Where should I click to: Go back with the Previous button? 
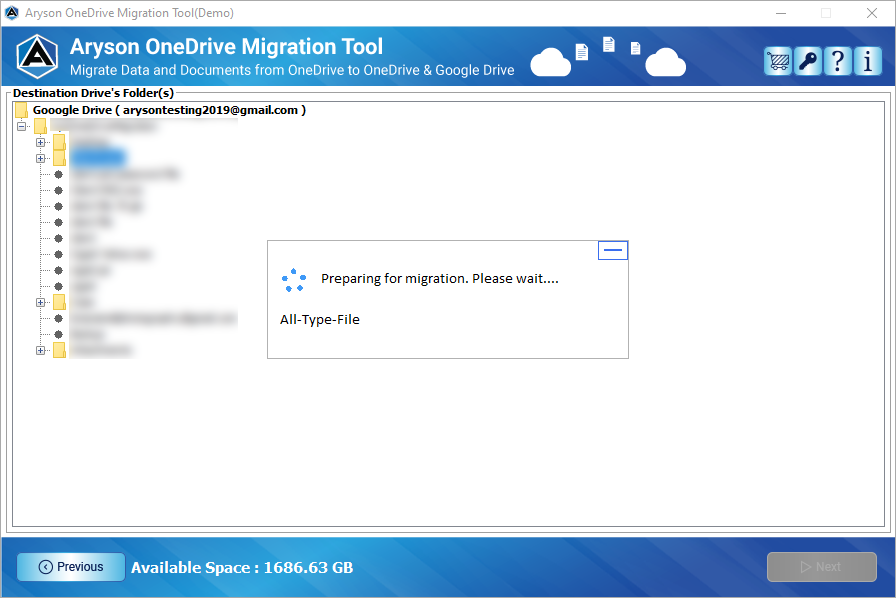coord(71,567)
